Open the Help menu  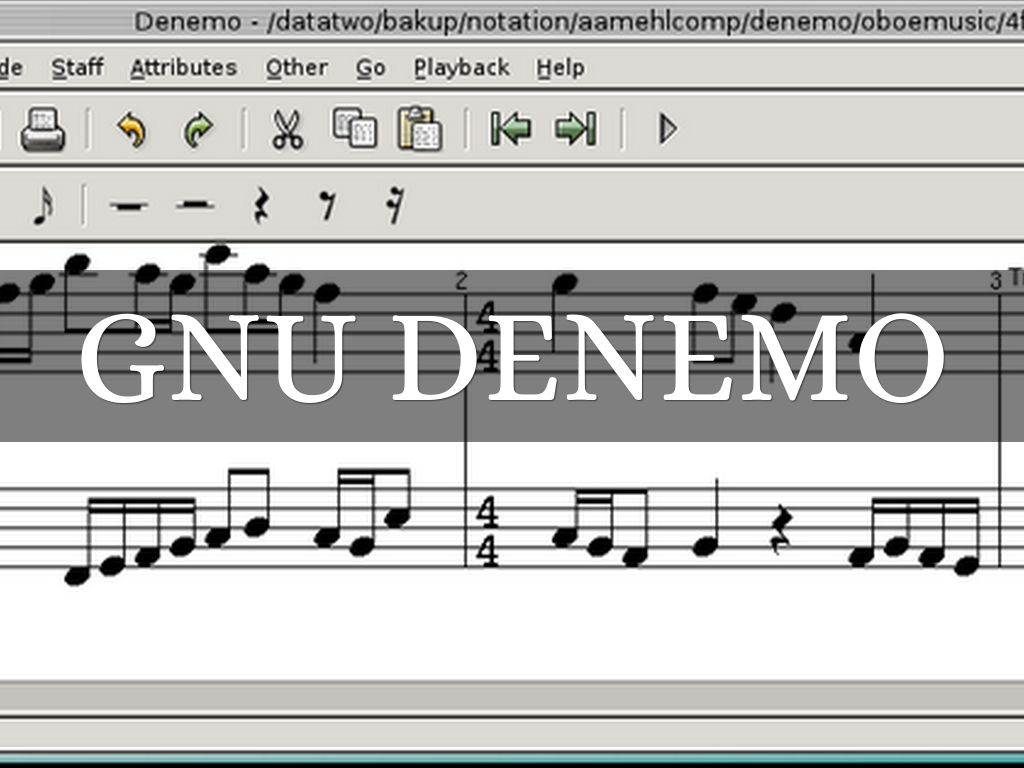[x=559, y=68]
